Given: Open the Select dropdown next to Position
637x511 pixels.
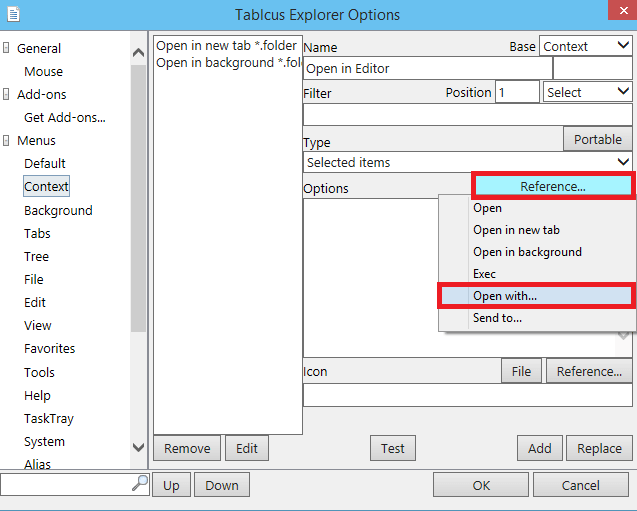Looking at the screenshot, I should point(587,92).
